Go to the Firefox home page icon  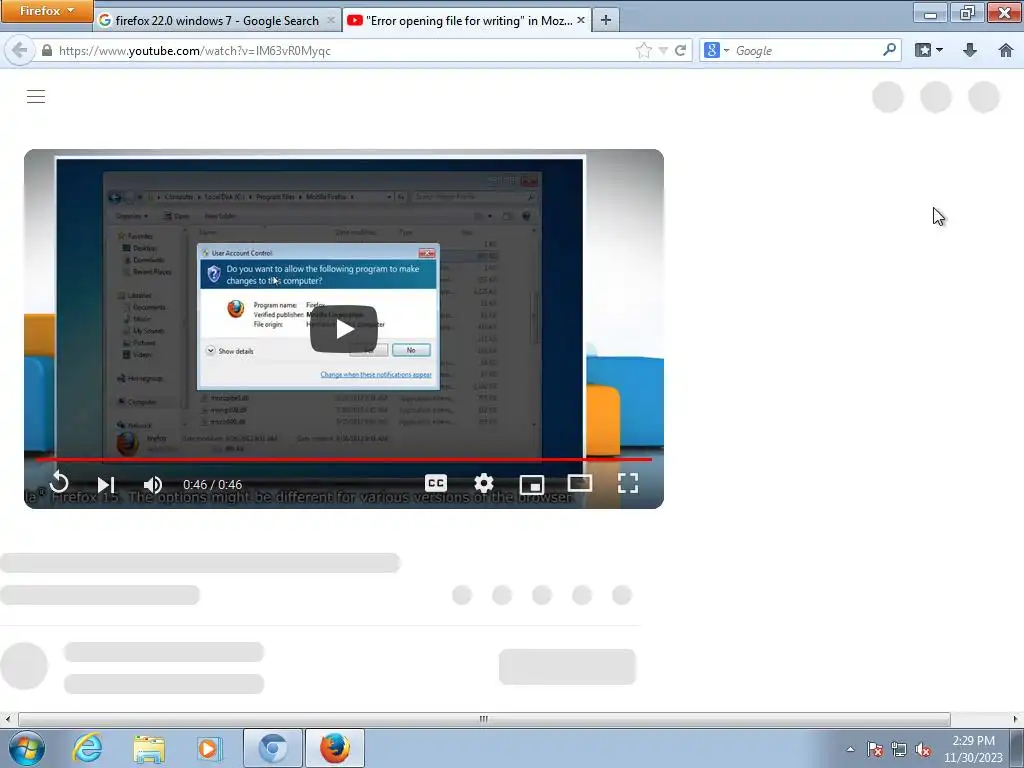pos(1006,50)
